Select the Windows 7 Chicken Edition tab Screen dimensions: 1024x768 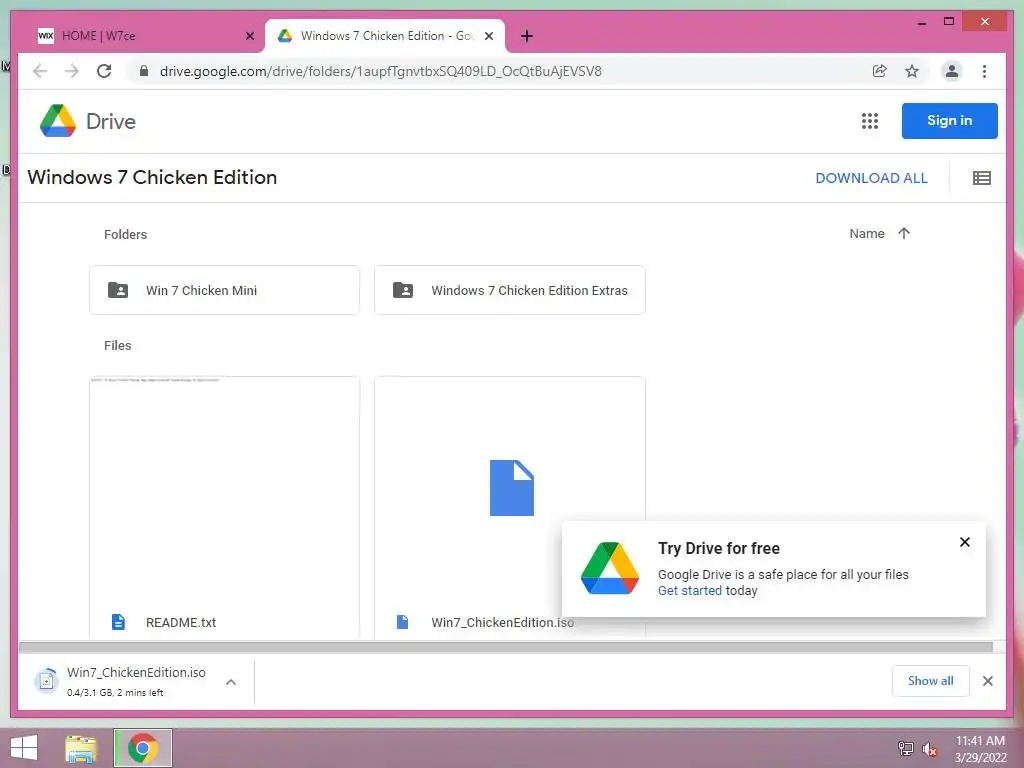pos(385,36)
